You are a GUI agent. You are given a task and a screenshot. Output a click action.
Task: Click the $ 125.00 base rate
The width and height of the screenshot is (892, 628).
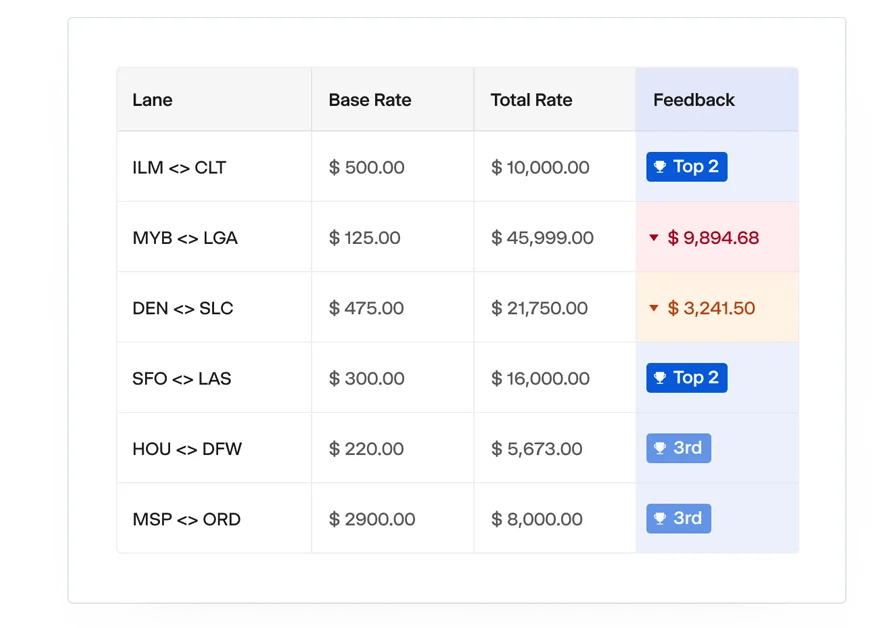coord(365,238)
